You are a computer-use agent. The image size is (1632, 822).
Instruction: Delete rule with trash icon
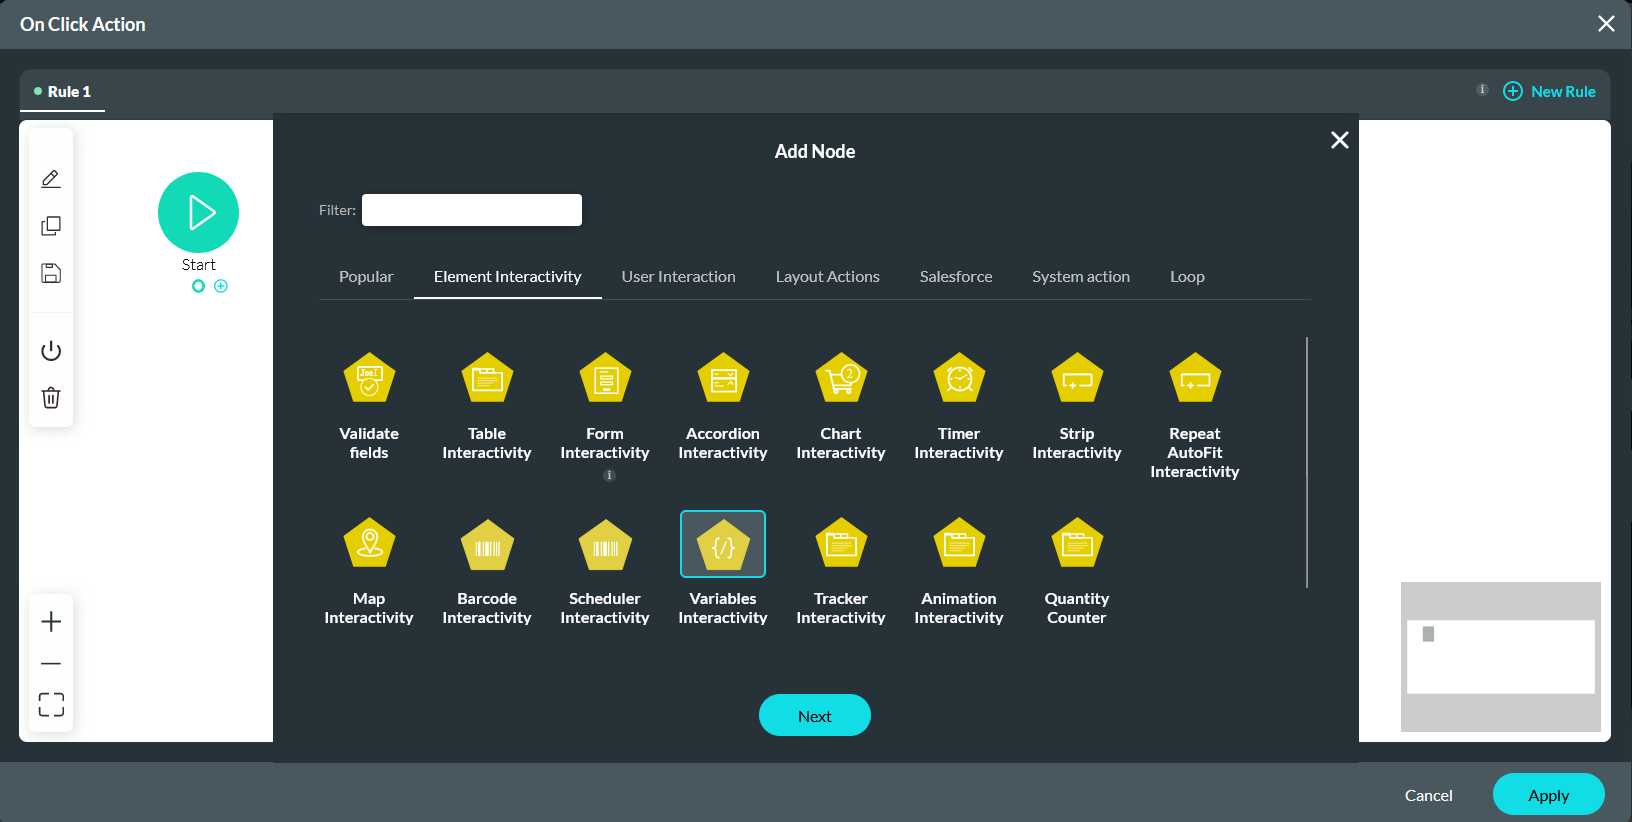click(51, 398)
